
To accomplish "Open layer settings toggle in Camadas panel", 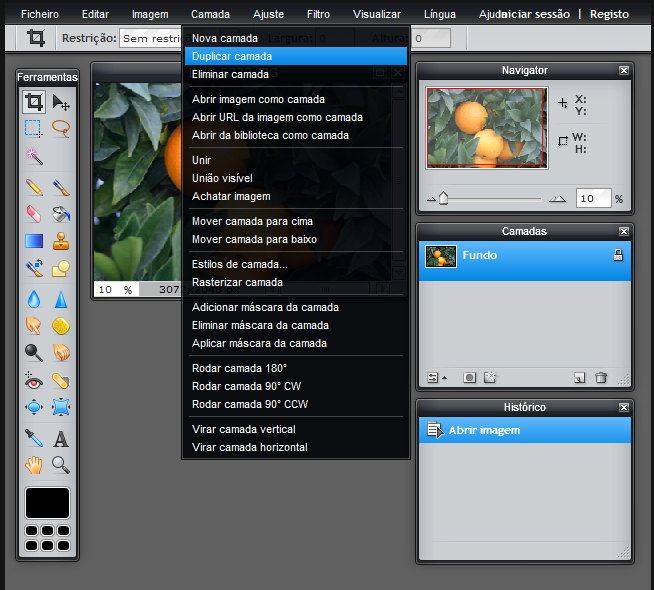I will [x=437, y=378].
